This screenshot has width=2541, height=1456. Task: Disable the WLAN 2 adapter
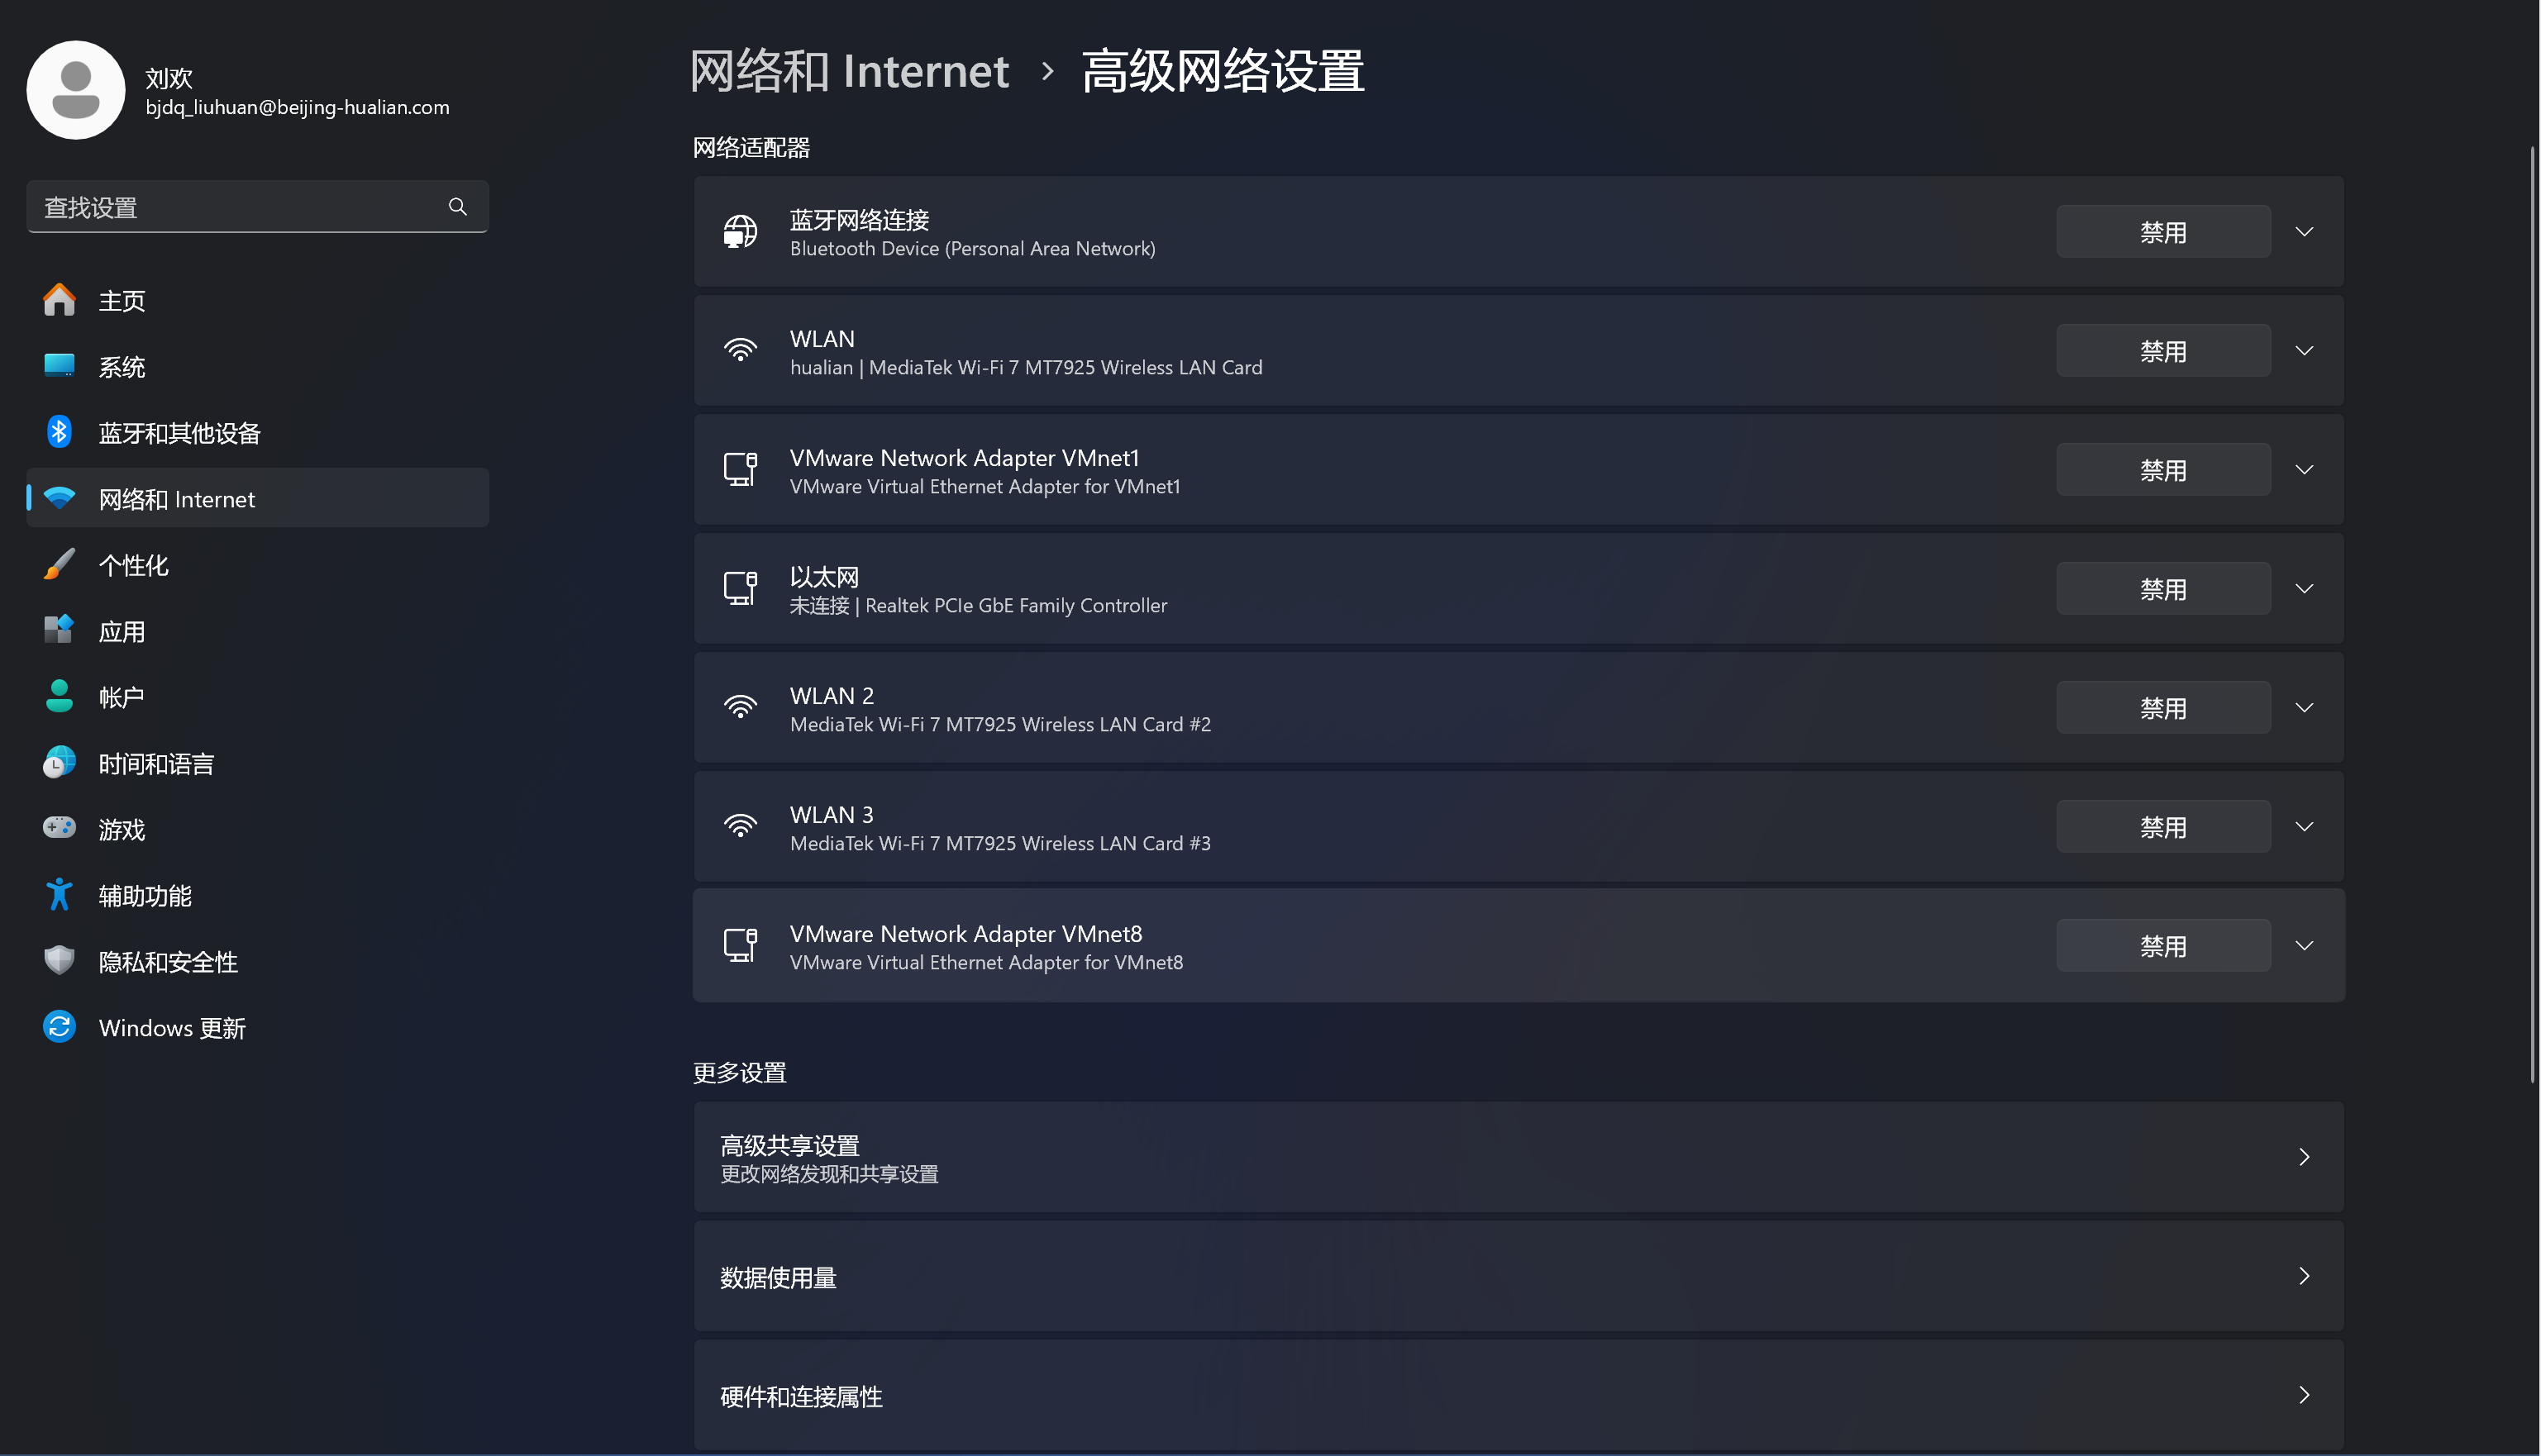point(2162,708)
